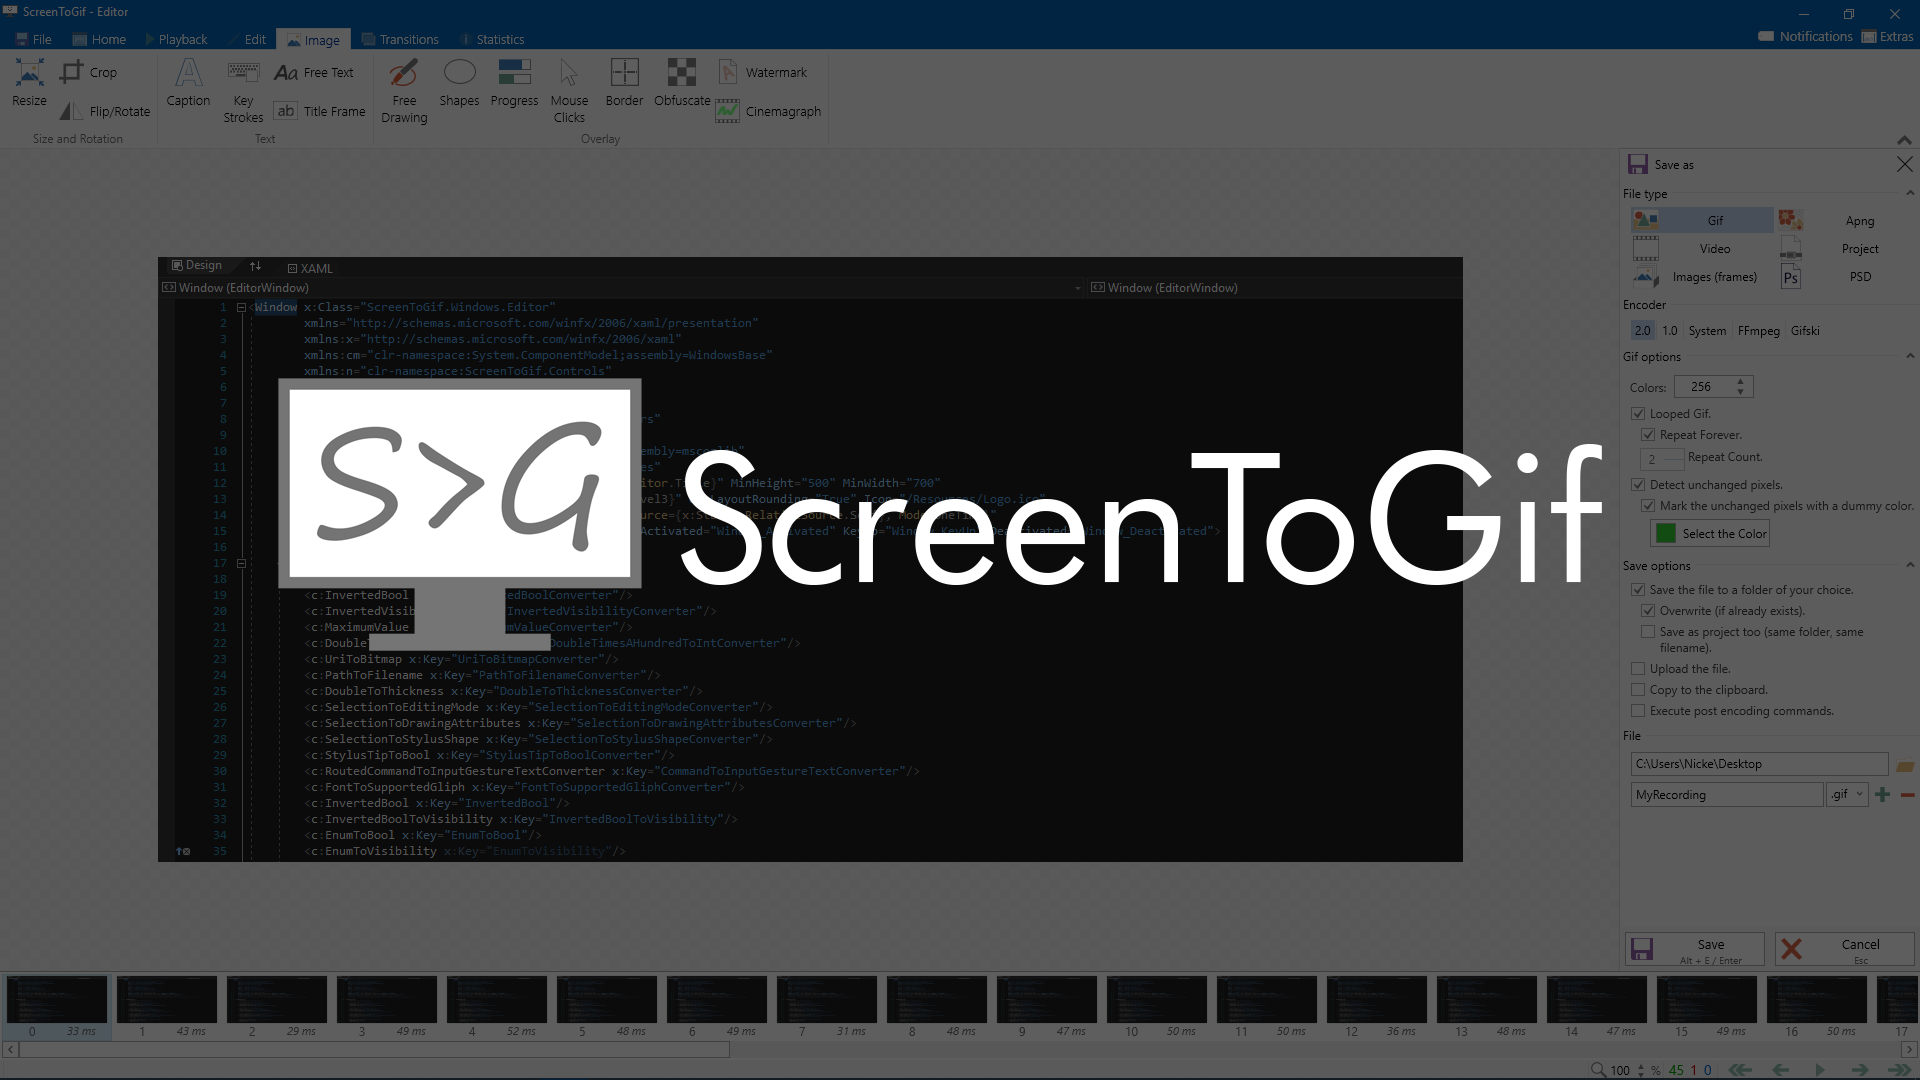Select the Free Drawing tool

[405, 92]
